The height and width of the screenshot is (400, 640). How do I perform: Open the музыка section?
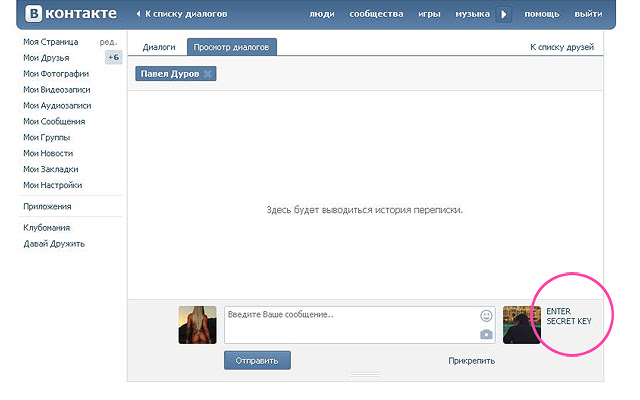pos(472,14)
